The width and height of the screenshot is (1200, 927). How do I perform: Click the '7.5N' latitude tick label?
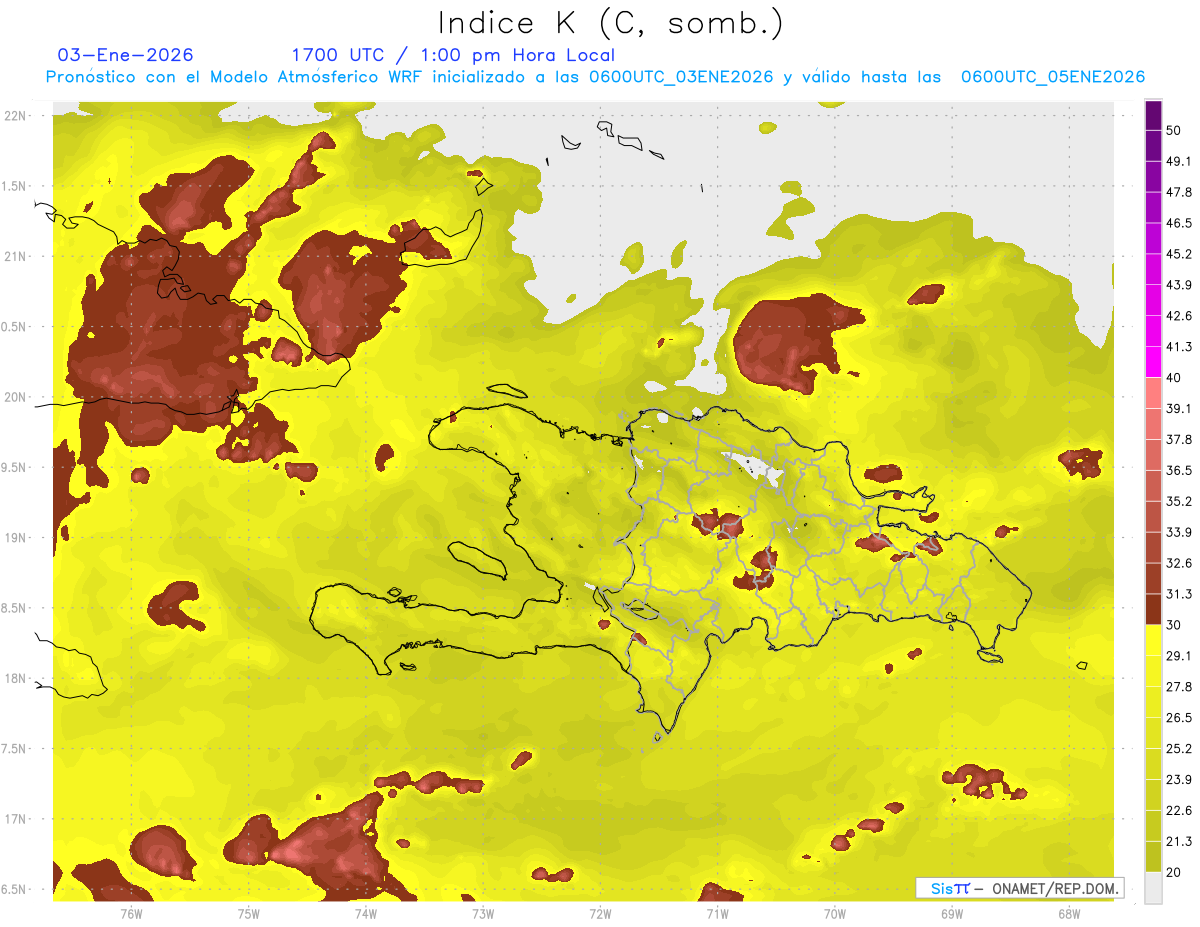15,749
